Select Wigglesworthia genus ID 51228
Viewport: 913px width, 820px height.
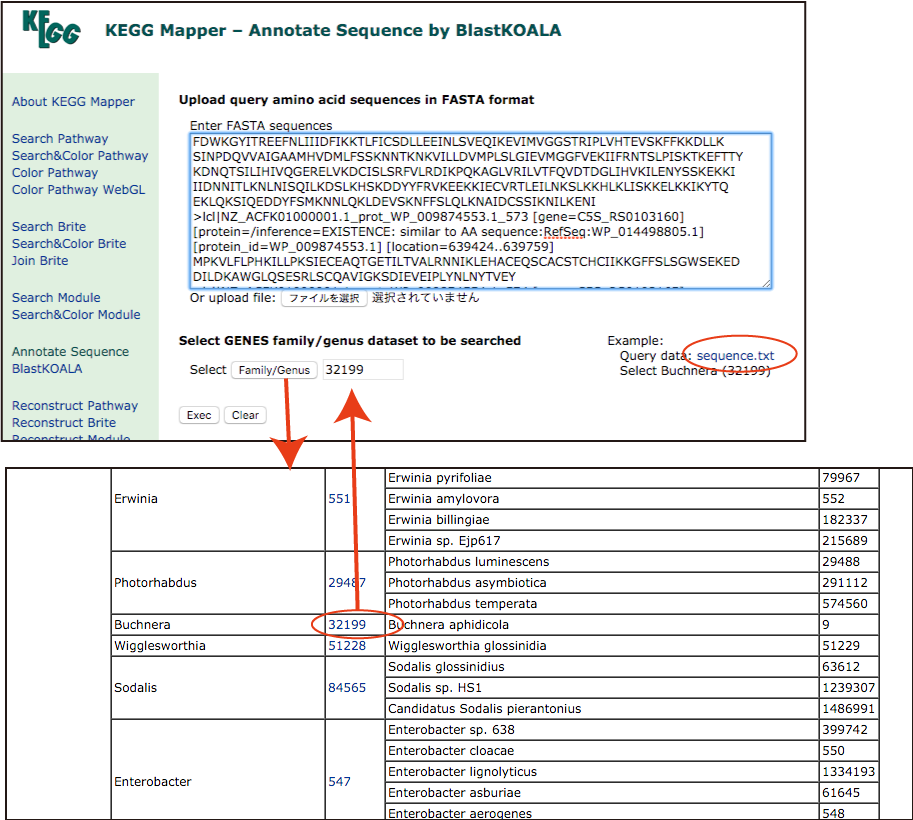pos(347,645)
